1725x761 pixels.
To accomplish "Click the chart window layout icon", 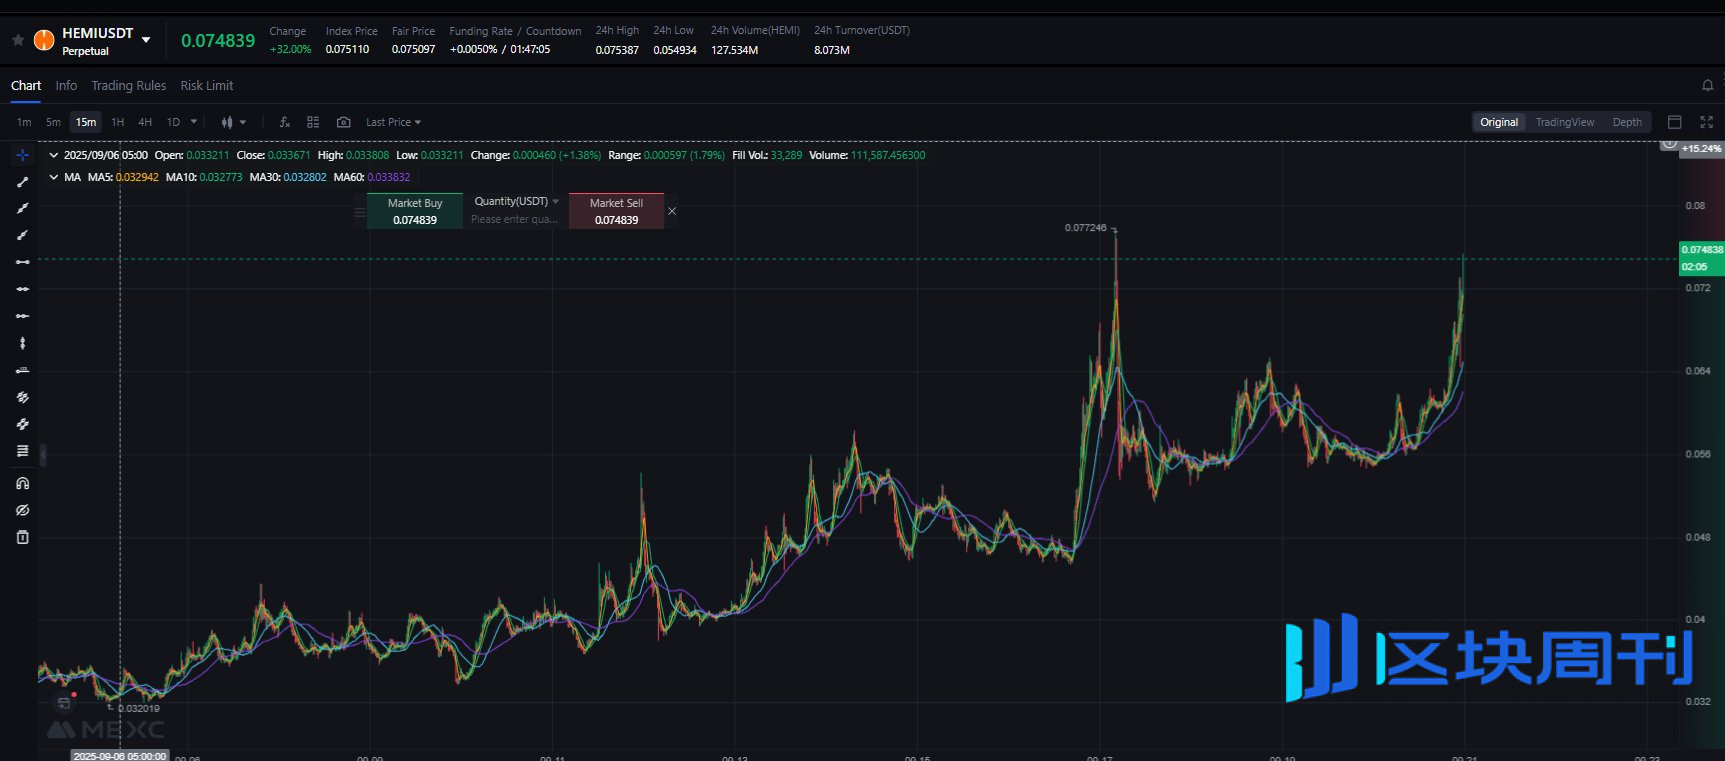I will 1675,122.
